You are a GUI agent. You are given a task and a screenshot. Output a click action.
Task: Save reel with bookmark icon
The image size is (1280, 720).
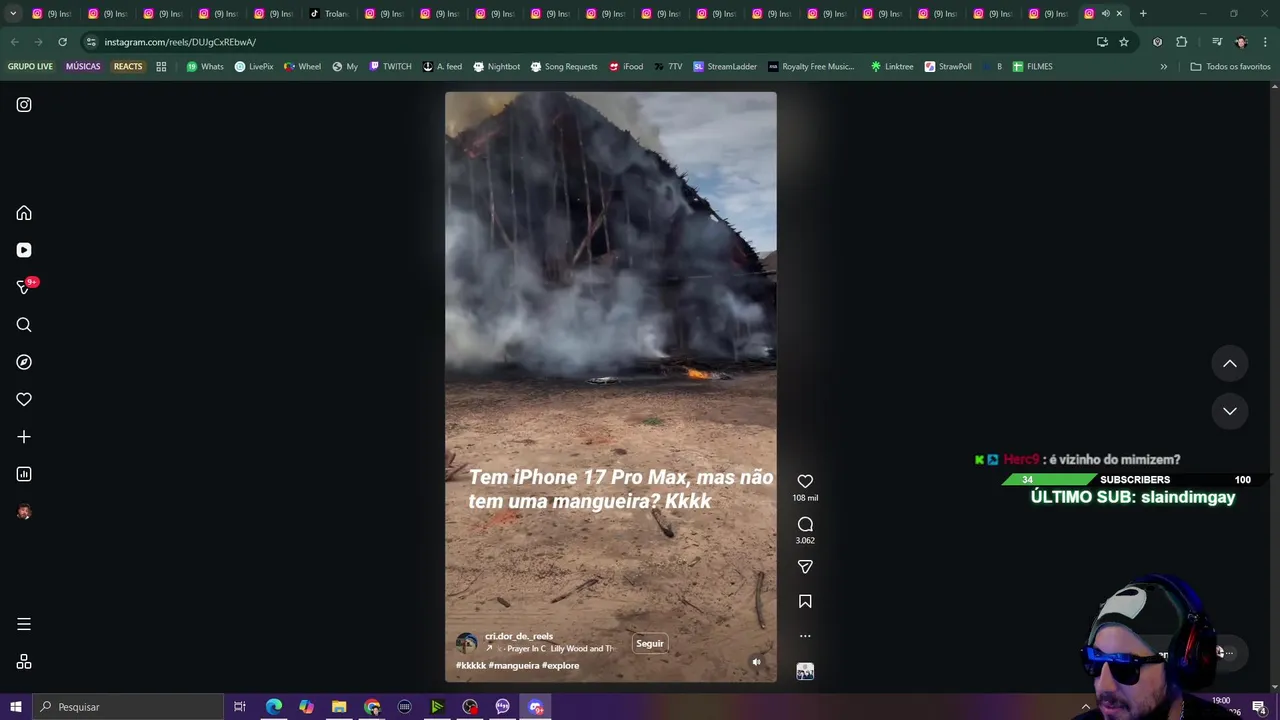click(805, 601)
